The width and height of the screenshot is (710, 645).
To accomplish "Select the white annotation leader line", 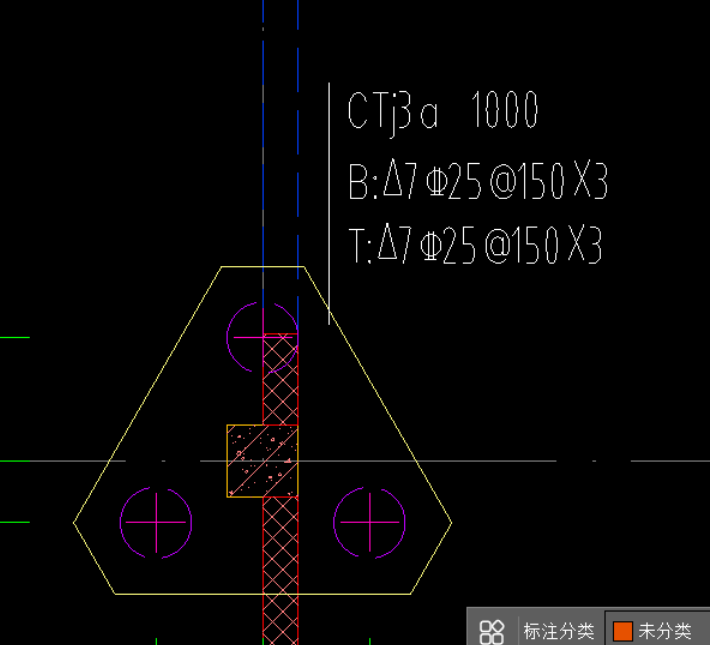I will 329,203.
